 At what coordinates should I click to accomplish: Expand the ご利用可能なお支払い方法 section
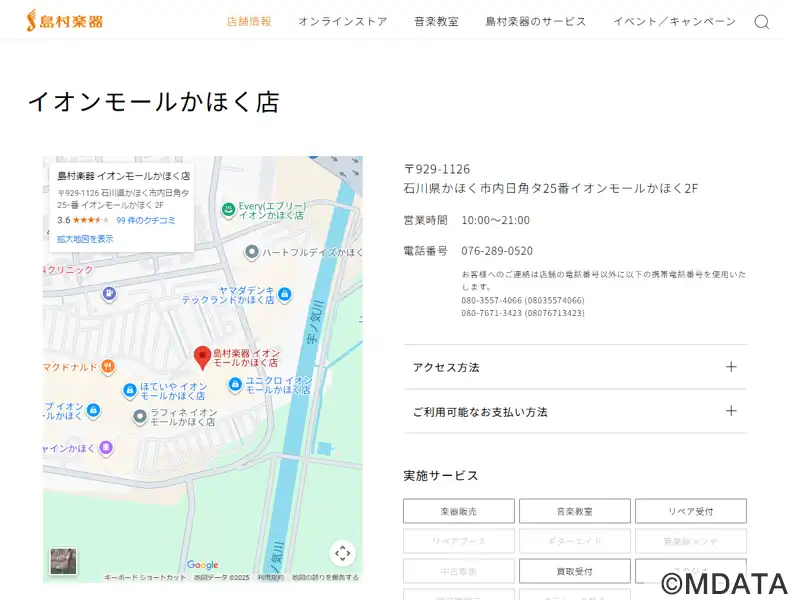pos(575,411)
